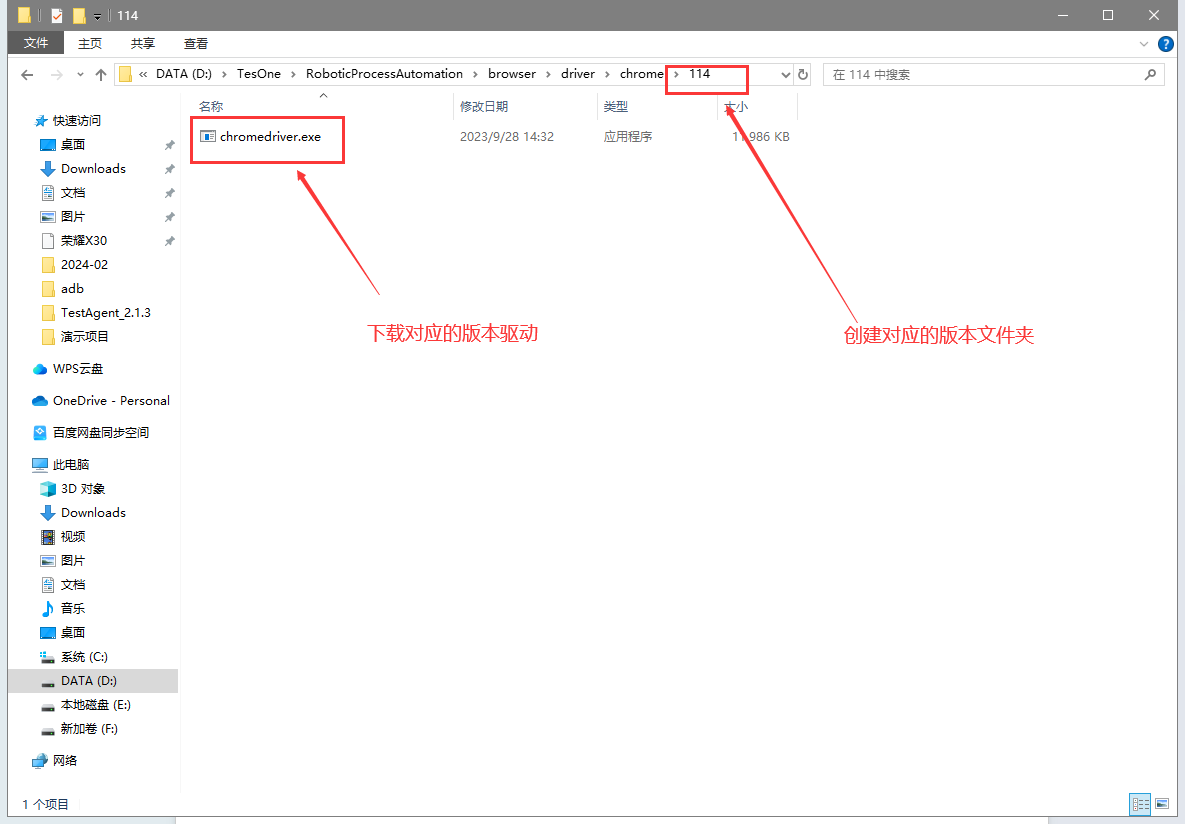Open pinned 桌面 under quick access

coord(73,144)
